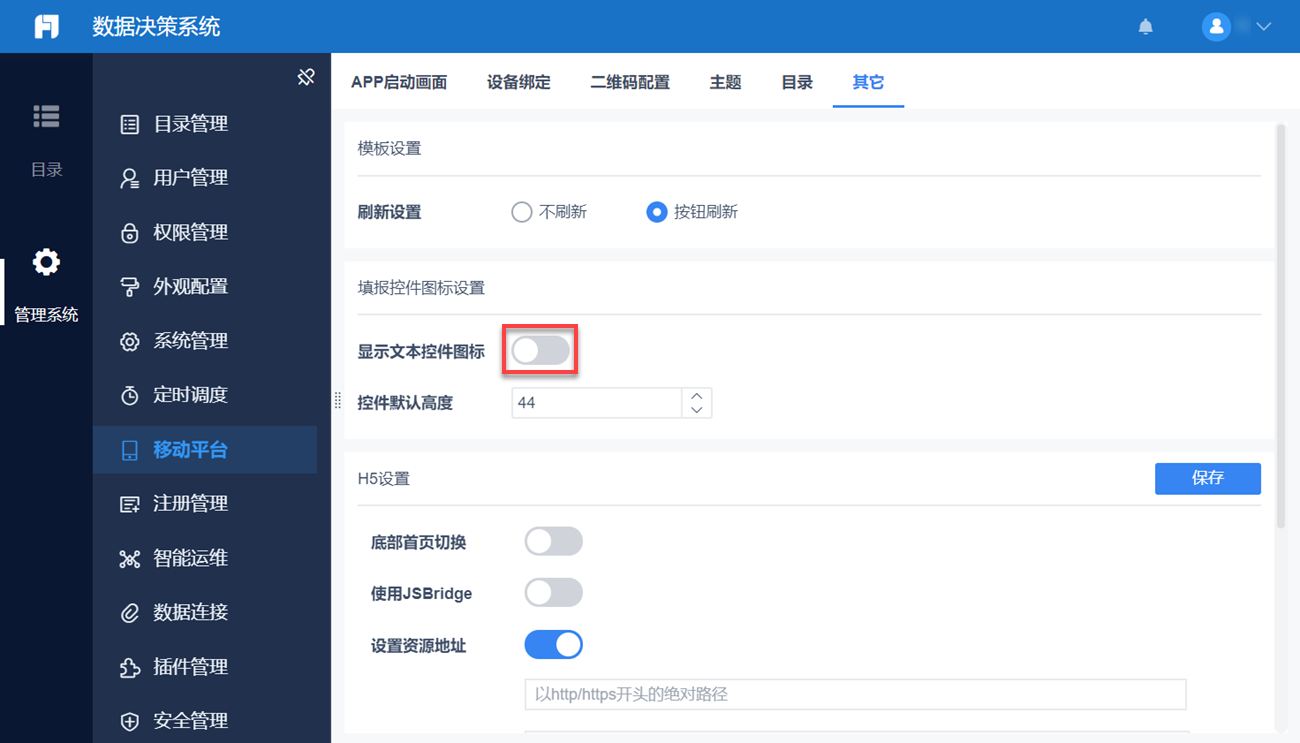Viewport: 1300px width, 743px height.
Task: Turn on the 使用JSBridge switch
Action: tap(553, 592)
